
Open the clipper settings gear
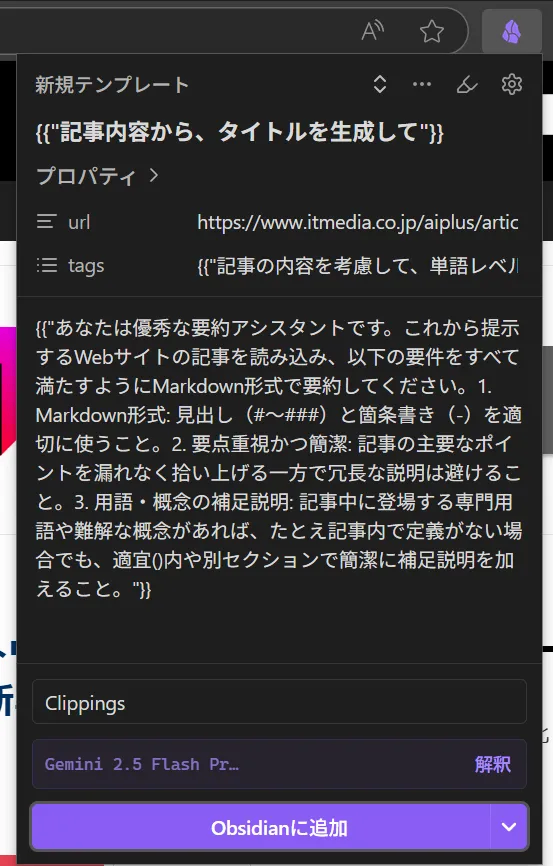[x=512, y=85]
